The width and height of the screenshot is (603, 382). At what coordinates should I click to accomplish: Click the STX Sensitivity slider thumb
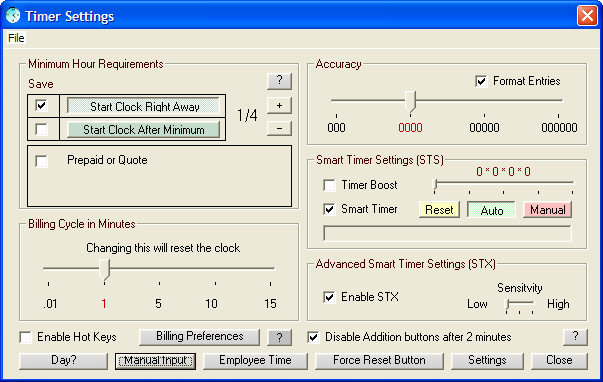(x=507, y=305)
